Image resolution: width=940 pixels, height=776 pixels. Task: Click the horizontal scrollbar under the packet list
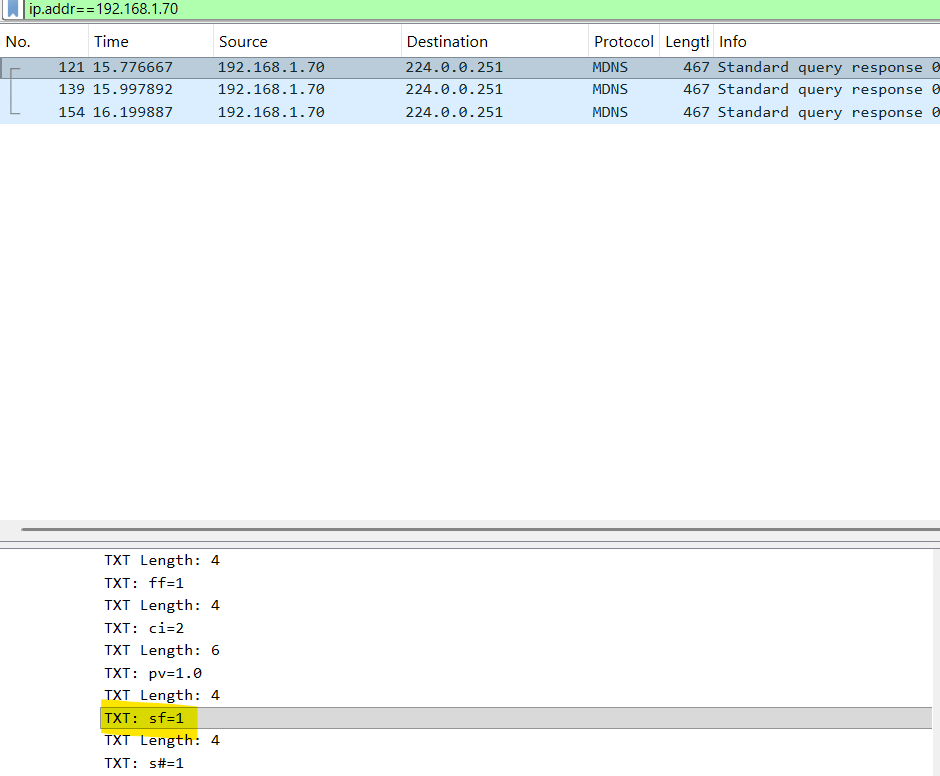point(480,529)
